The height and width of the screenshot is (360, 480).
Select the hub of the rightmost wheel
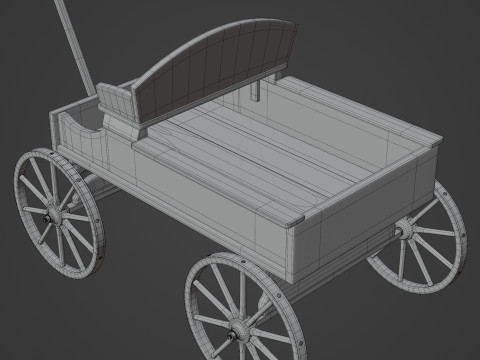pyautogui.click(x=405, y=229)
